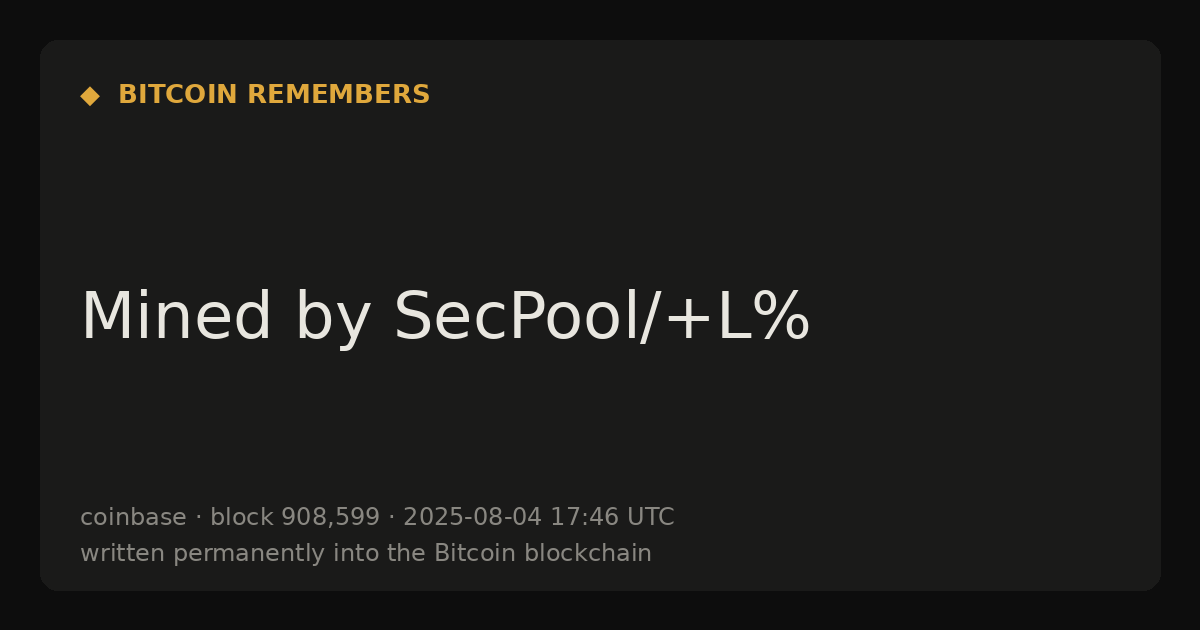Click the date 2025-08-04
Viewport: 1200px width, 630px height.
pos(472,517)
